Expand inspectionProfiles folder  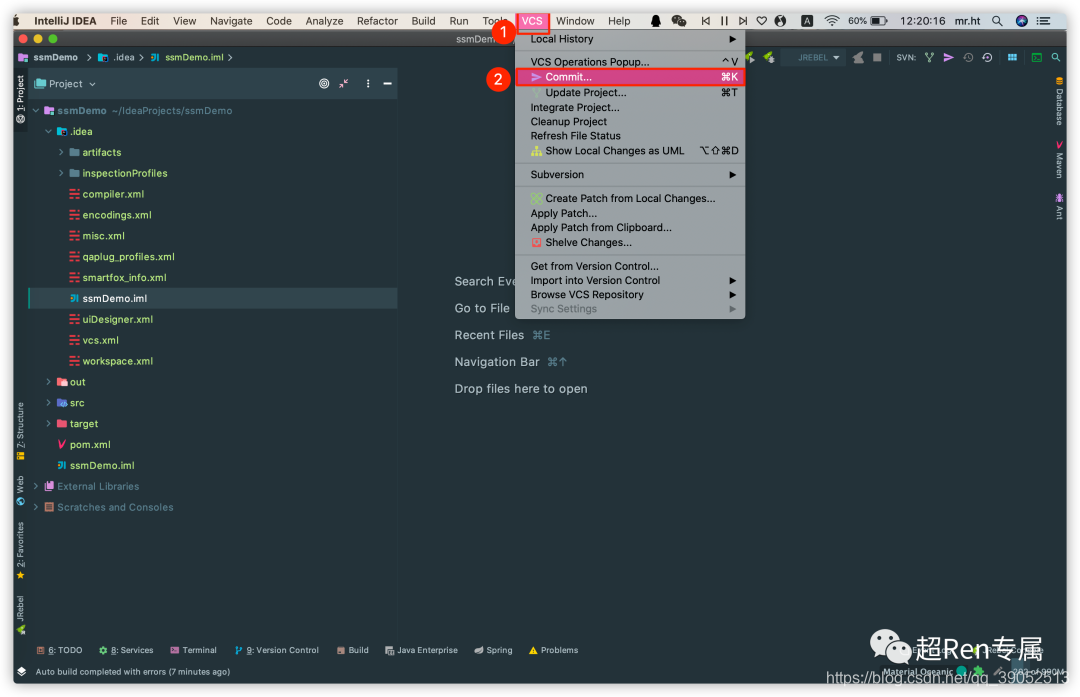click(x=61, y=173)
